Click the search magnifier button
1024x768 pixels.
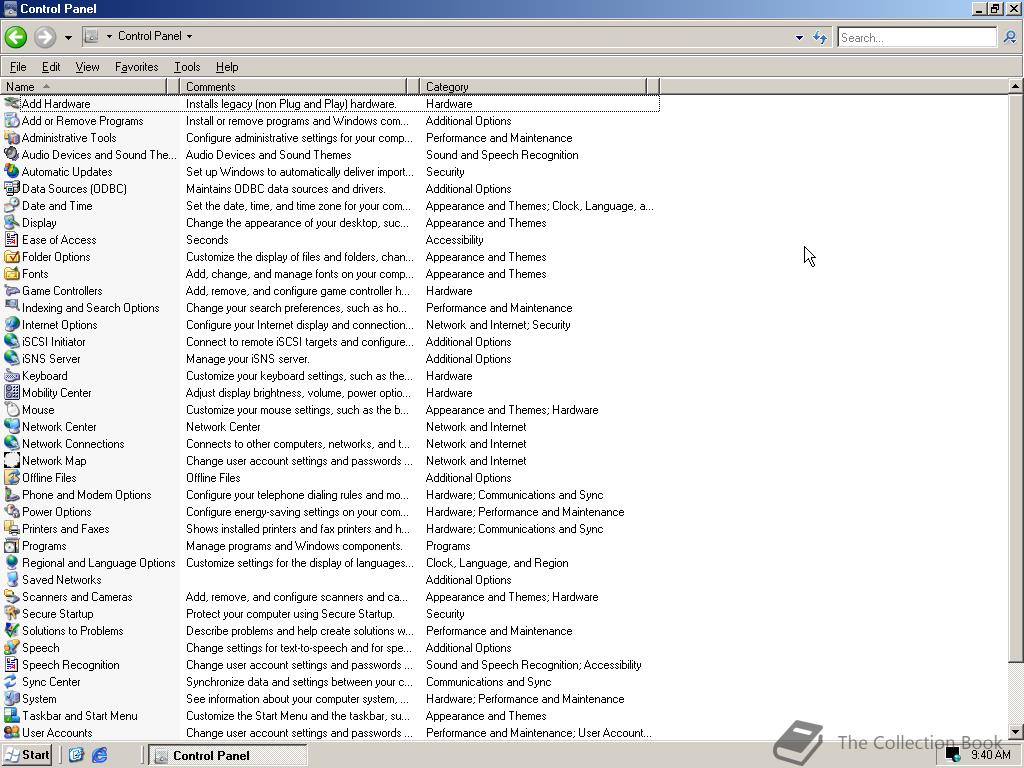[1010, 37]
